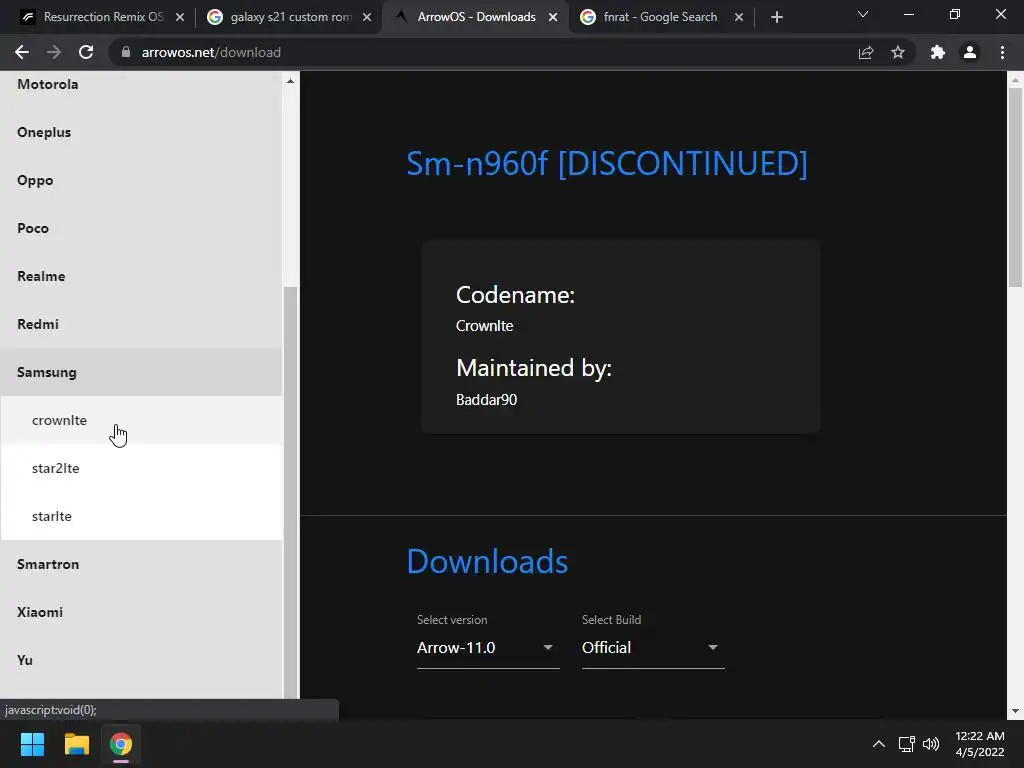Screen dimensions: 1024x768
Task: Bookmark this page with the star icon
Action: [898, 52]
